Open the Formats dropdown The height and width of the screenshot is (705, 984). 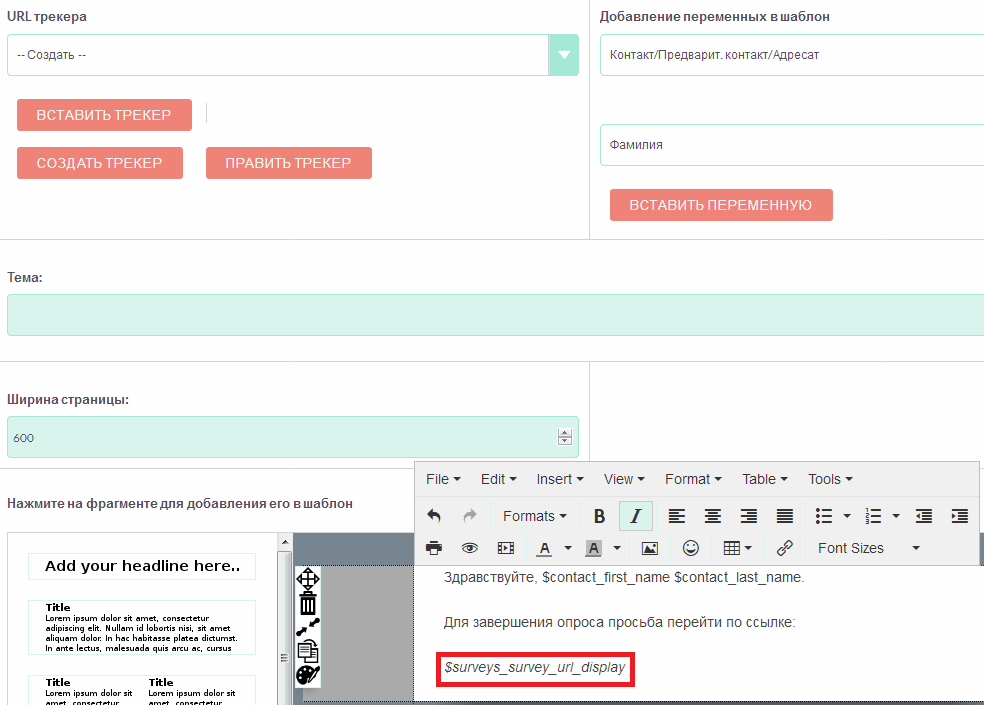[x=535, y=516]
